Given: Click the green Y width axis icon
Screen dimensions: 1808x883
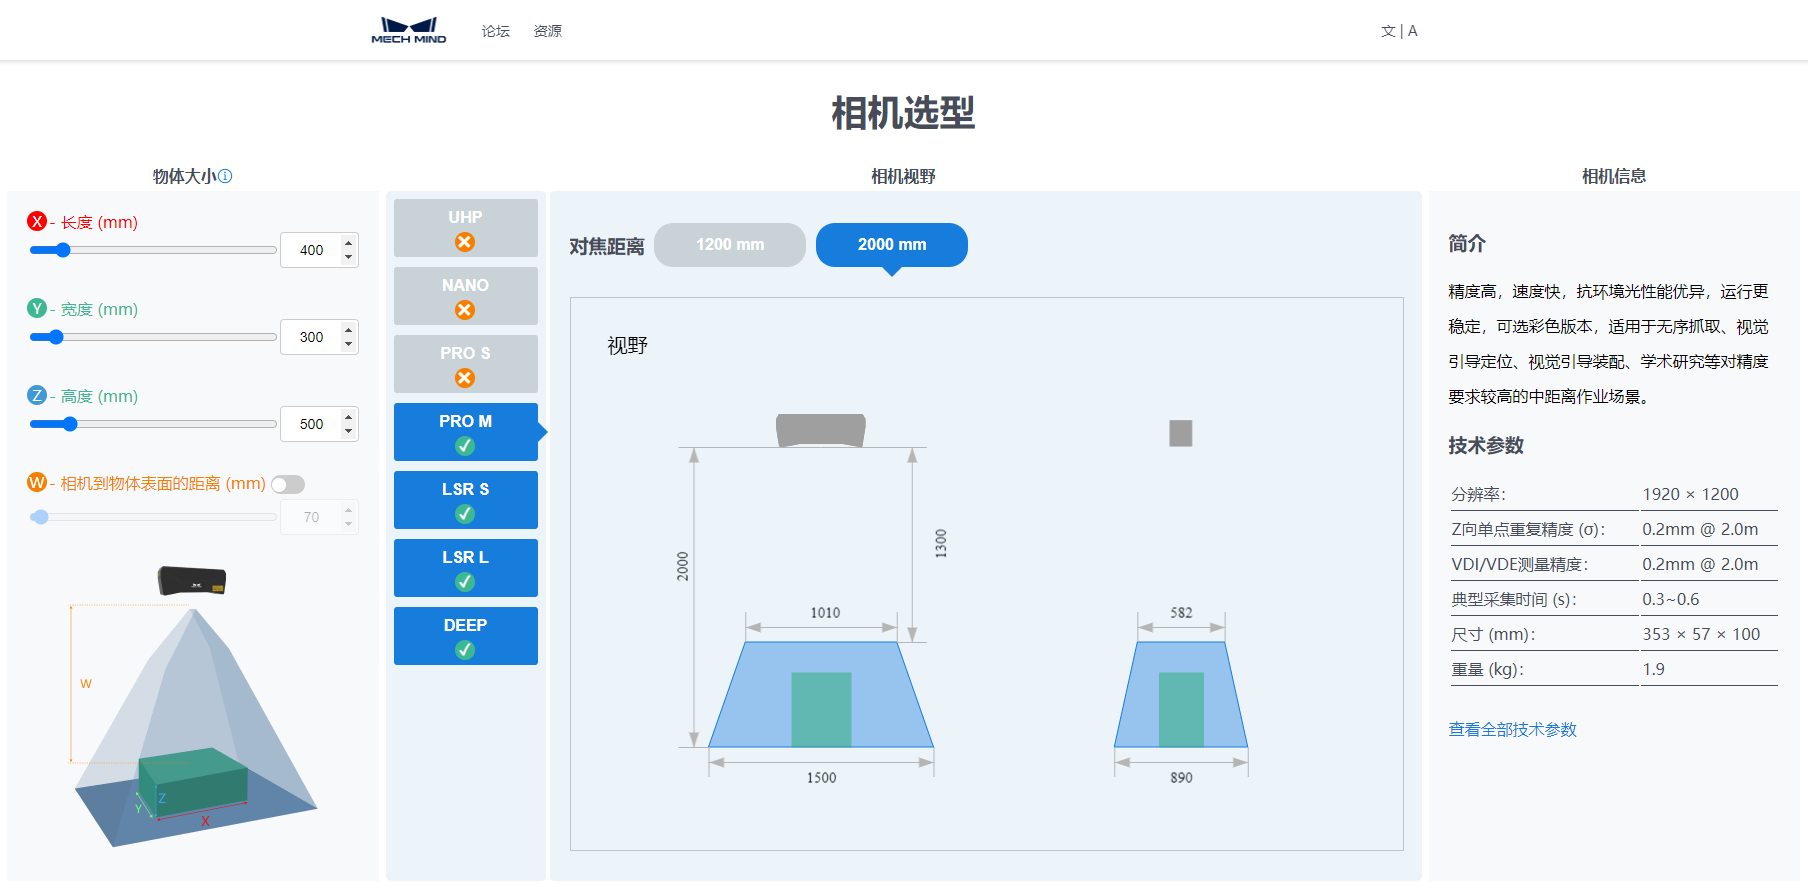Looking at the screenshot, I should [x=37, y=308].
